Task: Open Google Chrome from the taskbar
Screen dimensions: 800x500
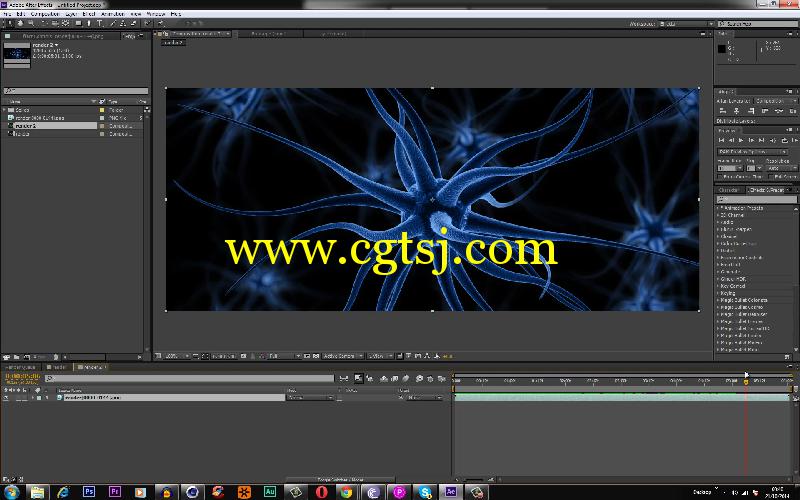Action: [x=346, y=492]
